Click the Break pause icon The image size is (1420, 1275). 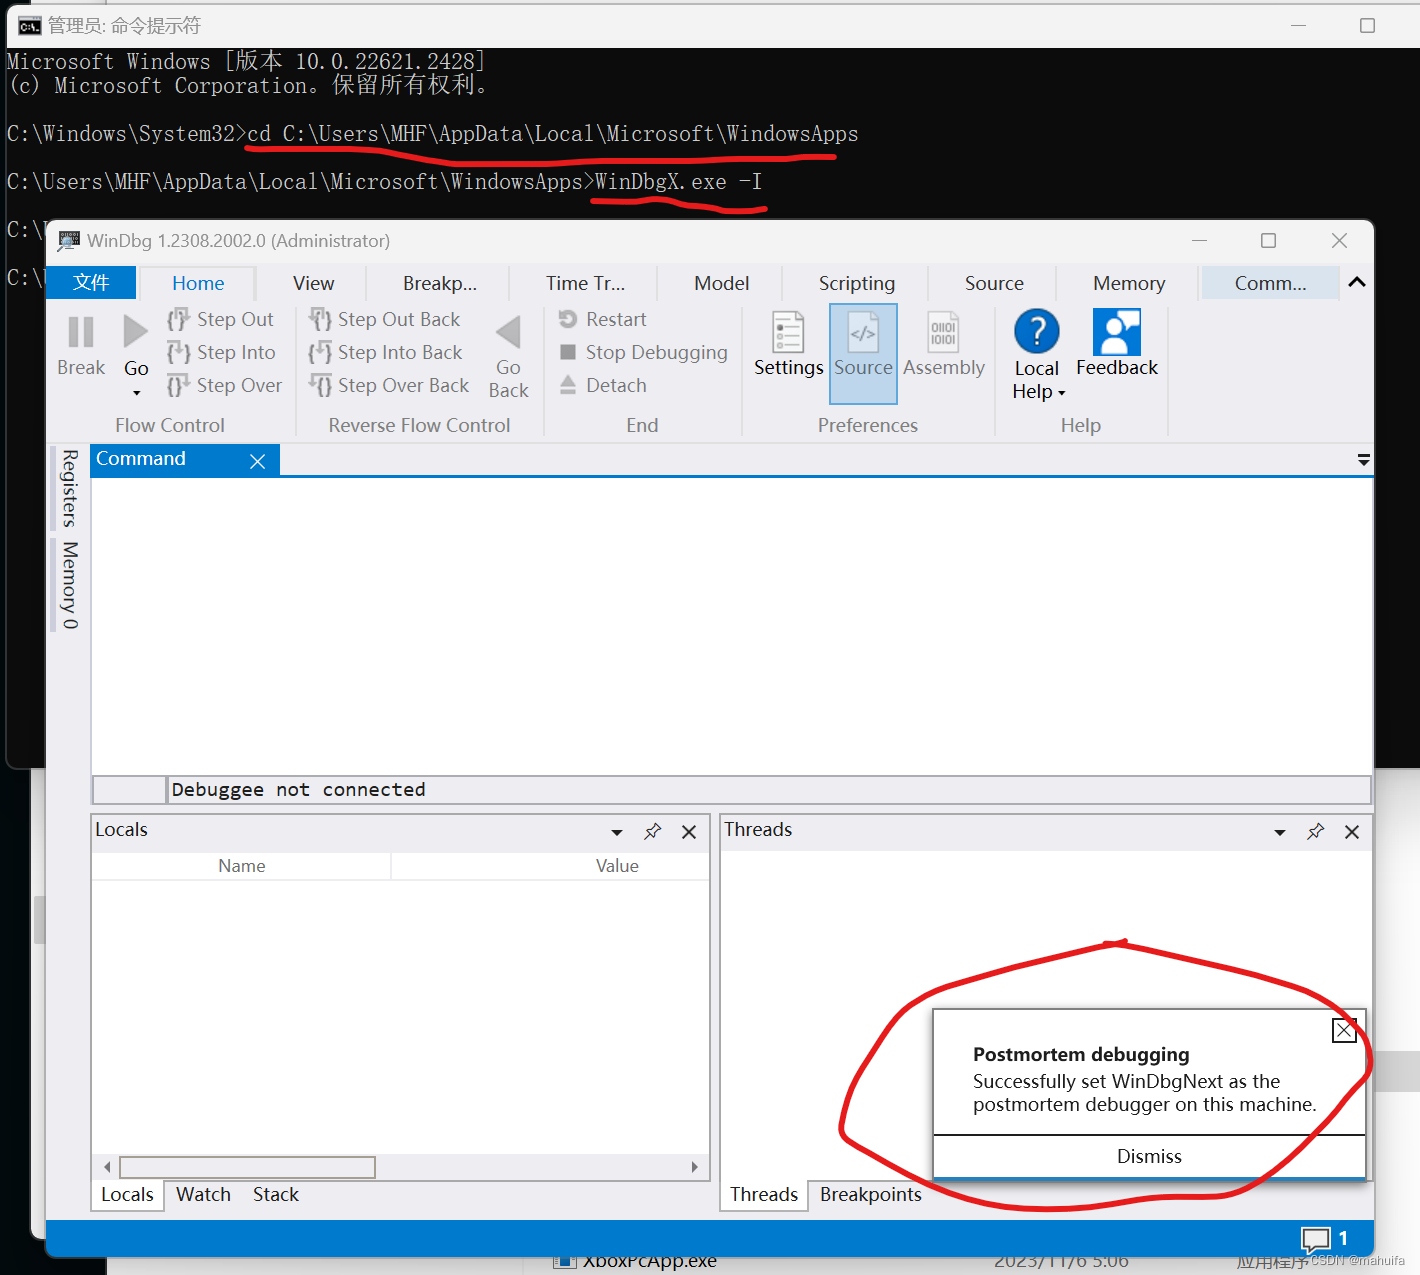(81, 332)
